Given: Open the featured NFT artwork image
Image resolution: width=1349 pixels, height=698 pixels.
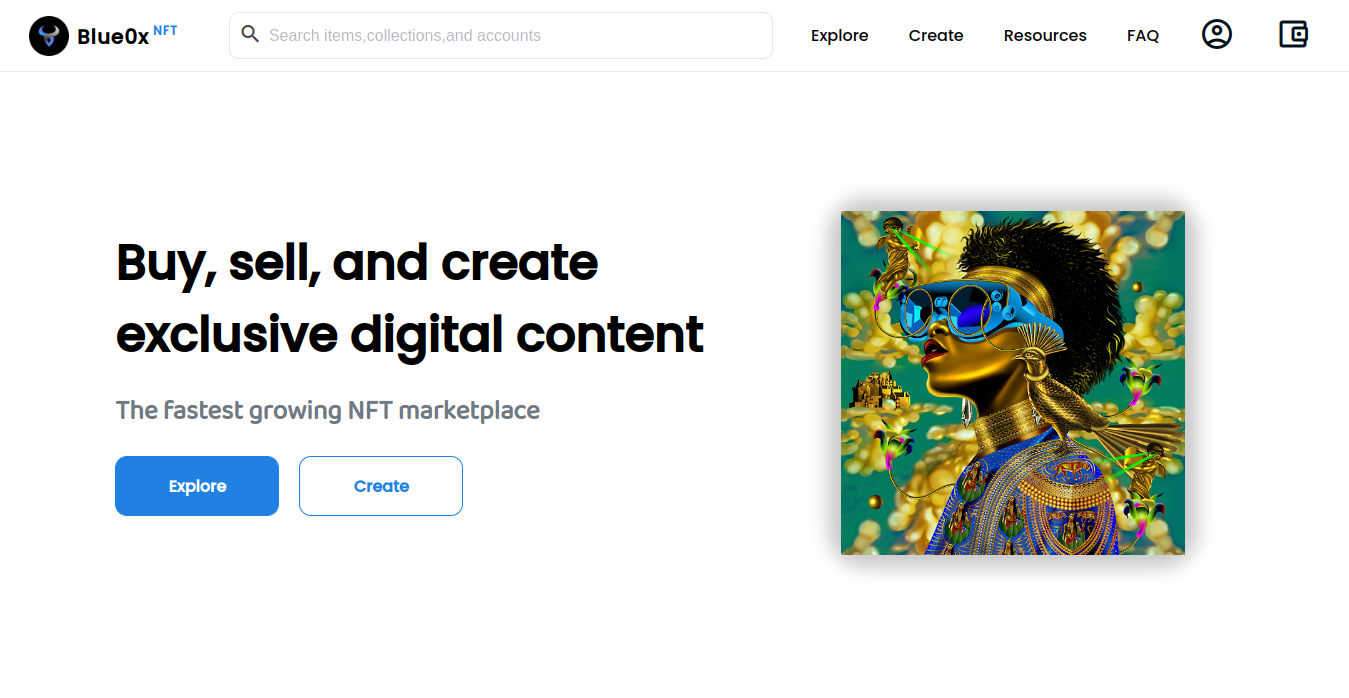Looking at the screenshot, I should click(x=1013, y=383).
